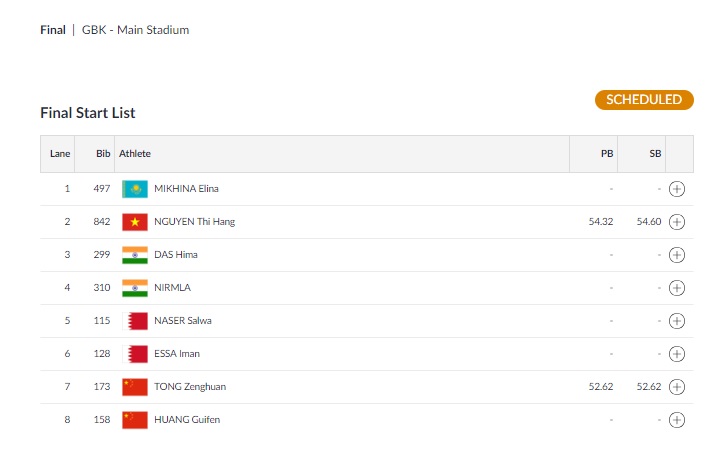
Task: Open the plus icon beside HUANG Guifen
Action: tap(676, 420)
